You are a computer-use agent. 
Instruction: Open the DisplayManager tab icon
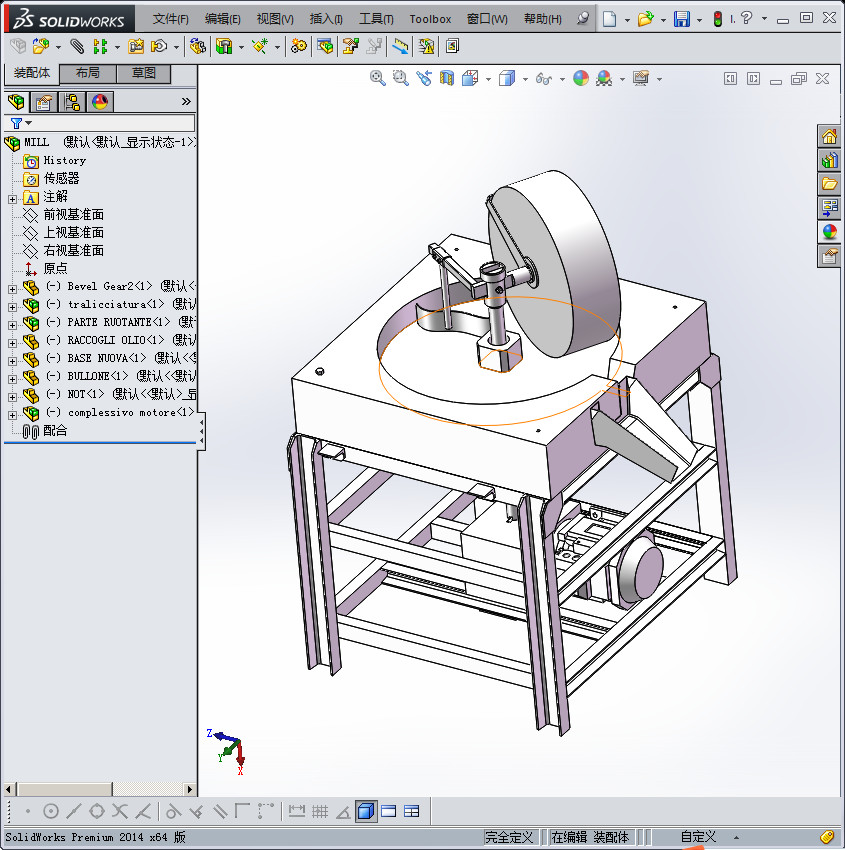[x=100, y=101]
